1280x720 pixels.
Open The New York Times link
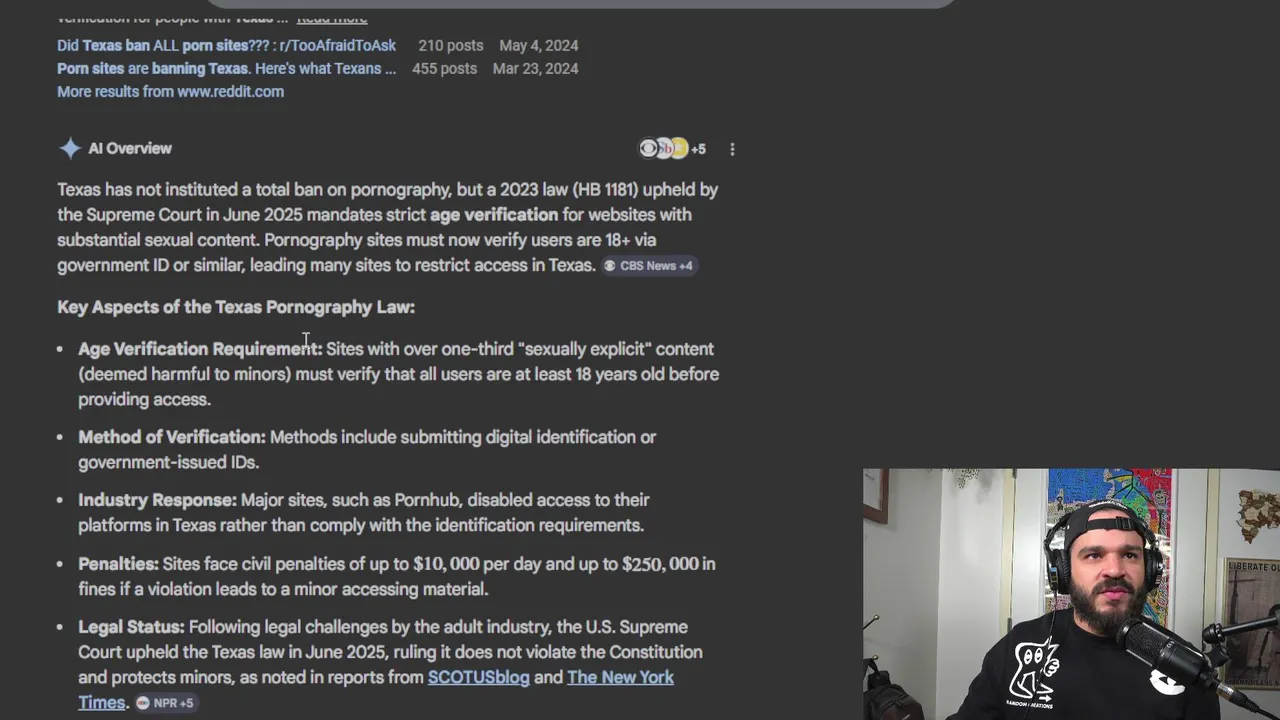(376, 690)
